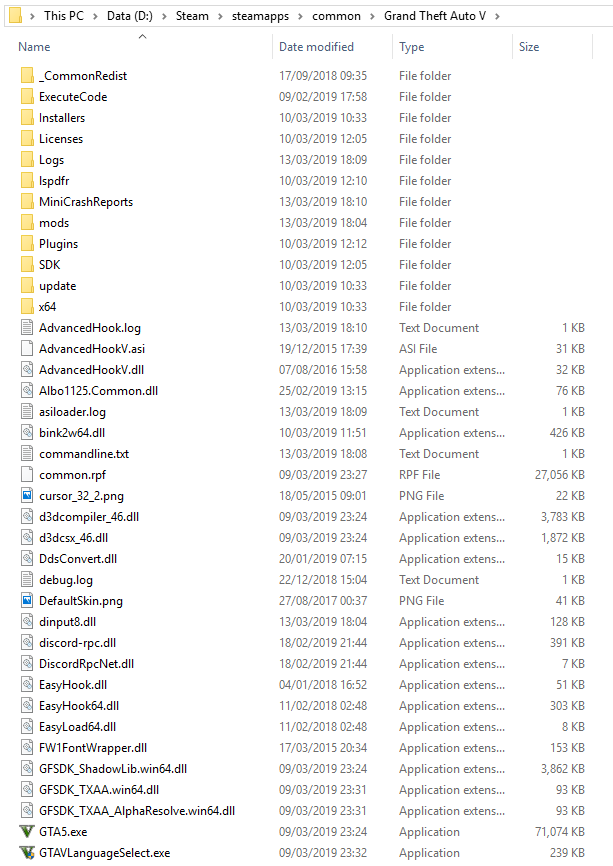Select GFSDK_TXAA_AlphaResolve.win64.dll file name
The height and width of the screenshot is (866, 613).
point(137,810)
